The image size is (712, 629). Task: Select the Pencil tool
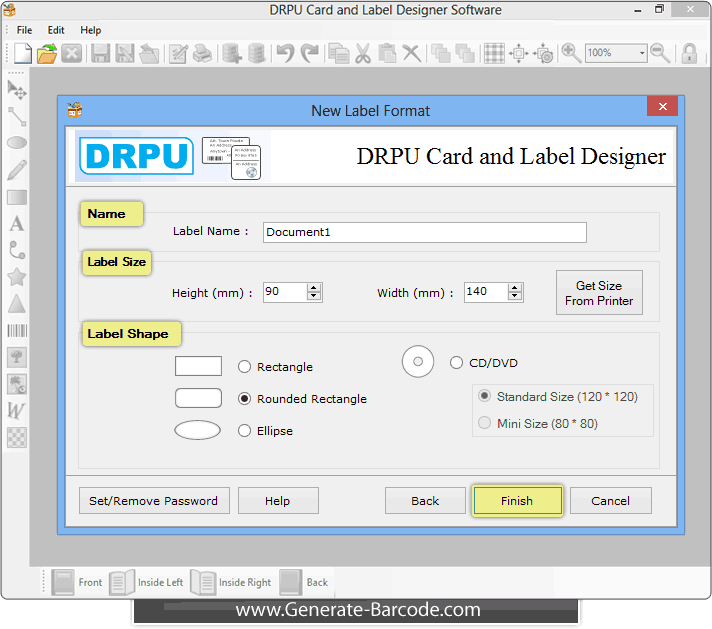point(17,170)
